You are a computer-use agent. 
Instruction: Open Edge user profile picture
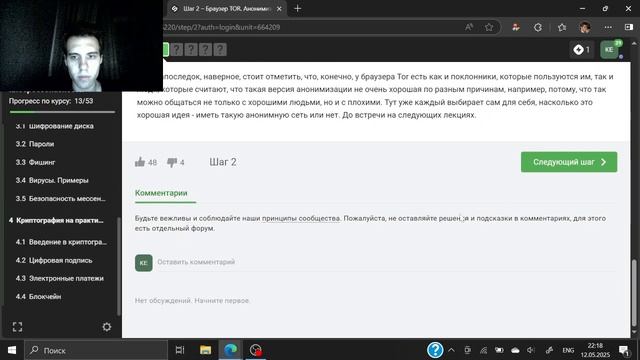coord(585,27)
